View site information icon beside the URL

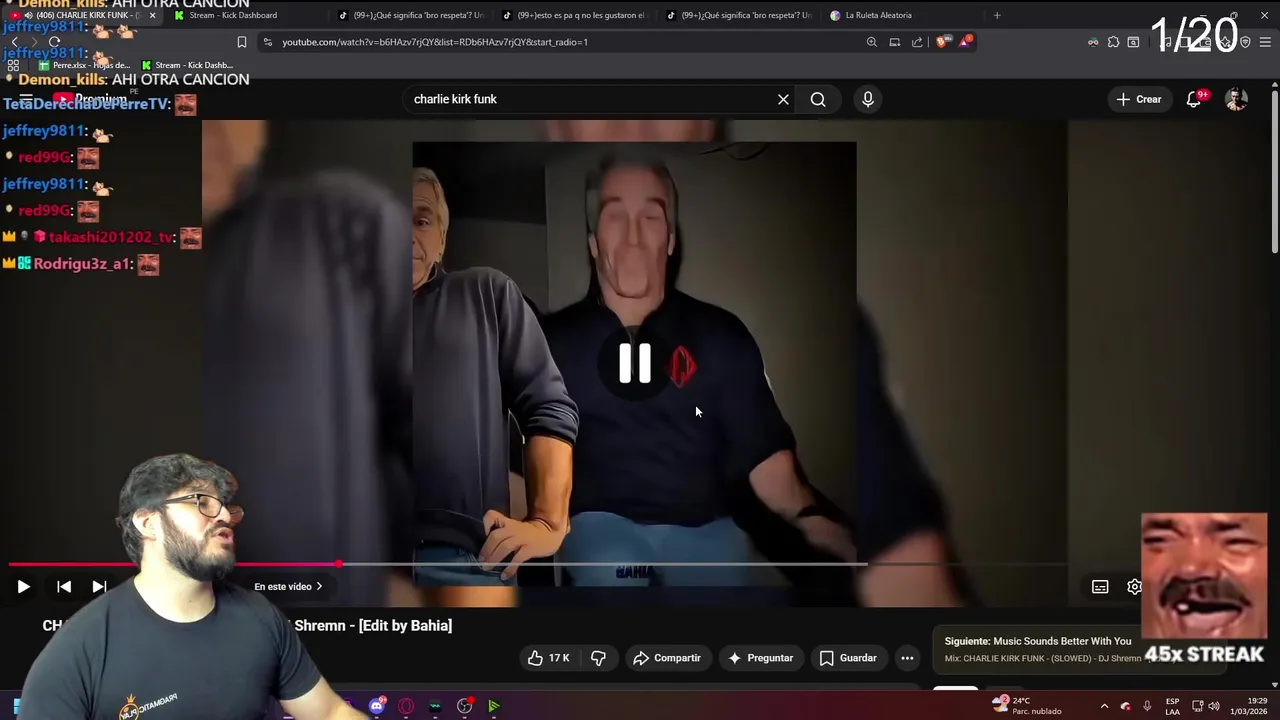(x=267, y=42)
